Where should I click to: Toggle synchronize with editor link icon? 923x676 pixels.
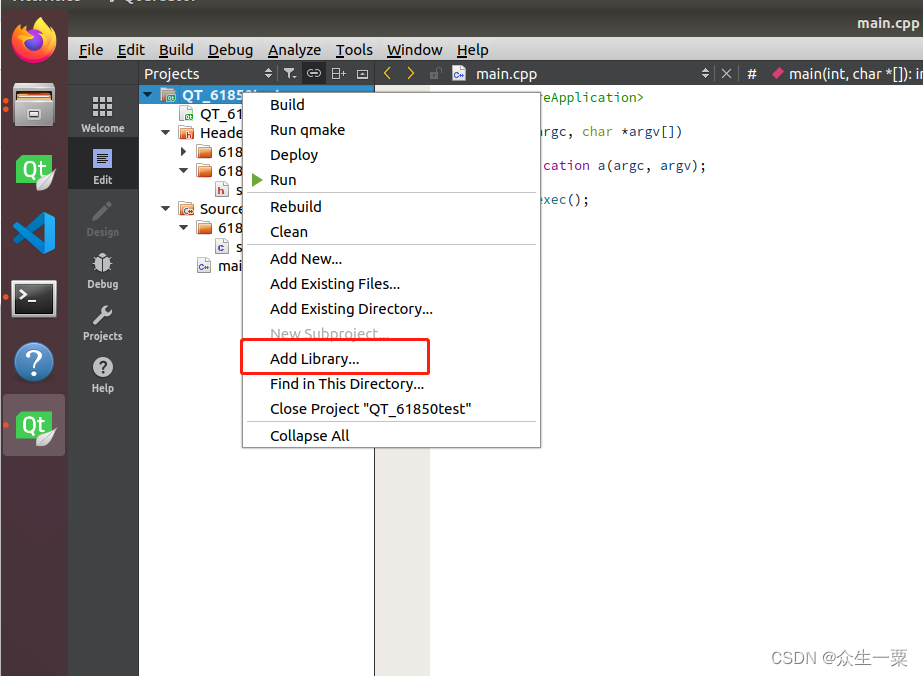coord(314,74)
